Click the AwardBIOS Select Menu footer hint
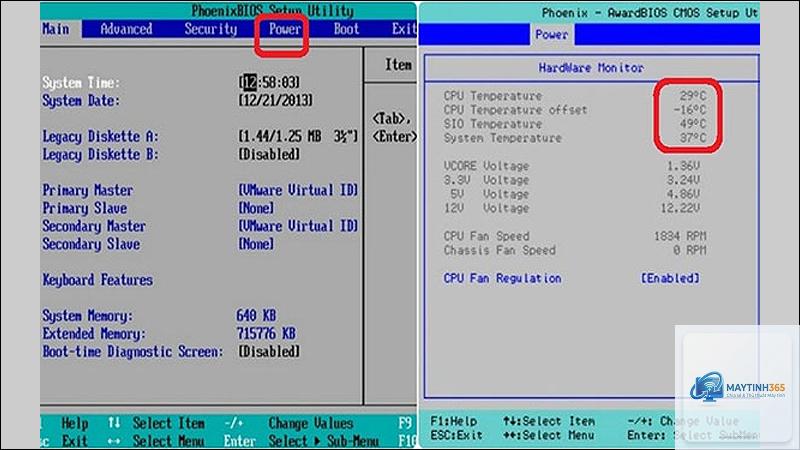Image resolution: width=800 pixels, height=450 pixels. click(549, 436)
